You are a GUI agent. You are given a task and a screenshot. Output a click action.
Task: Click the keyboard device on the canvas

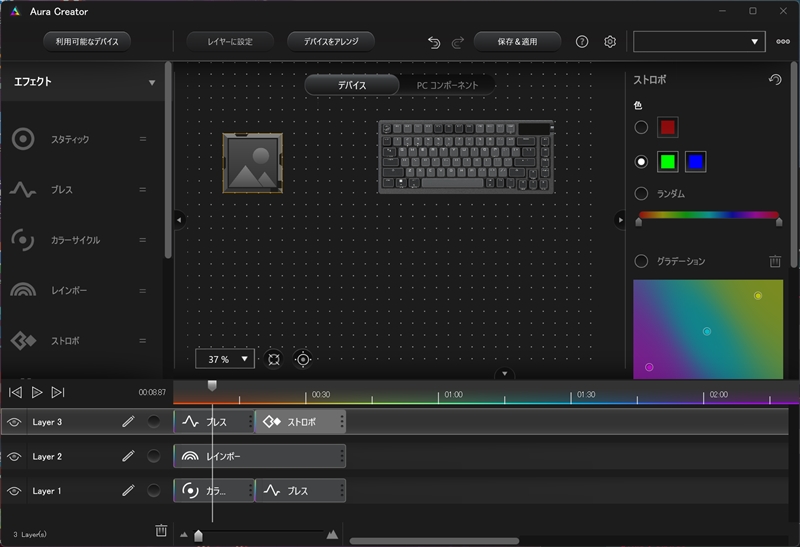pos(466,157)
